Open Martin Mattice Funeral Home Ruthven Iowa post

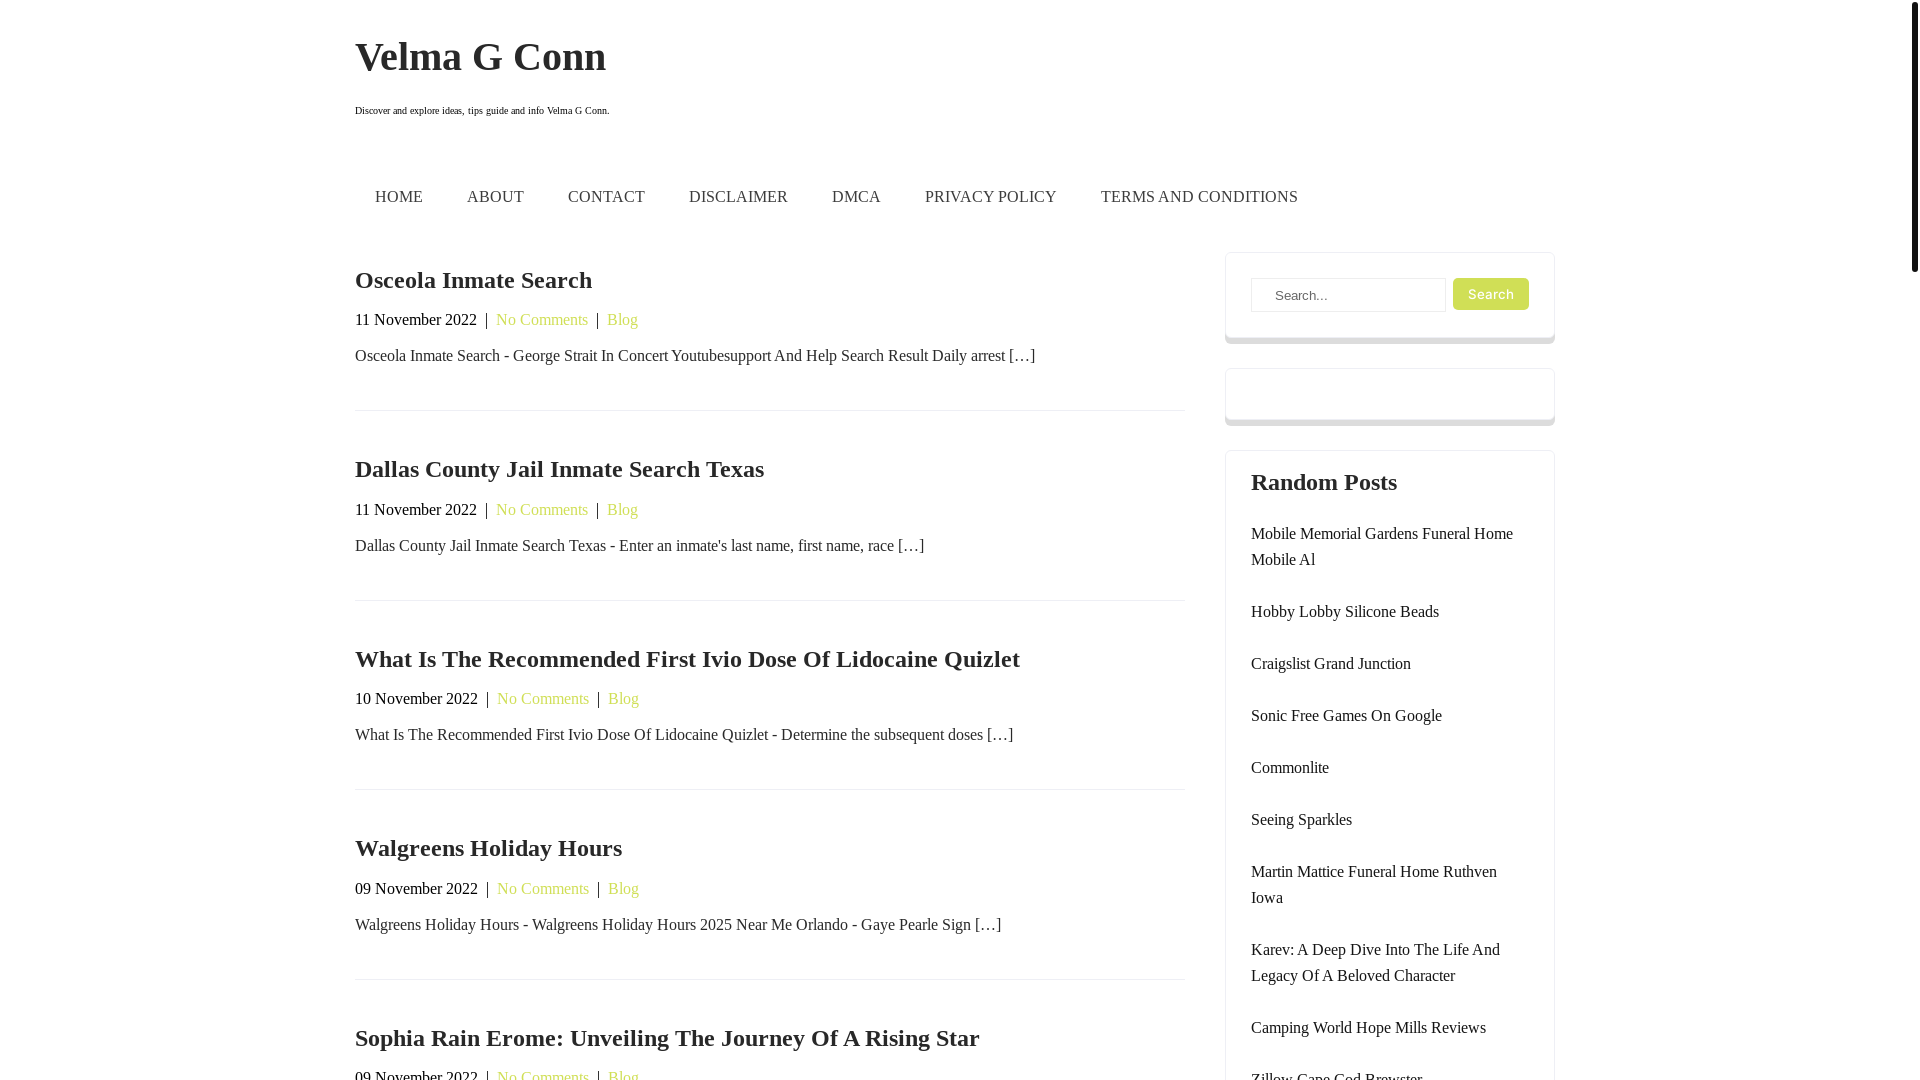point(1374,885)
